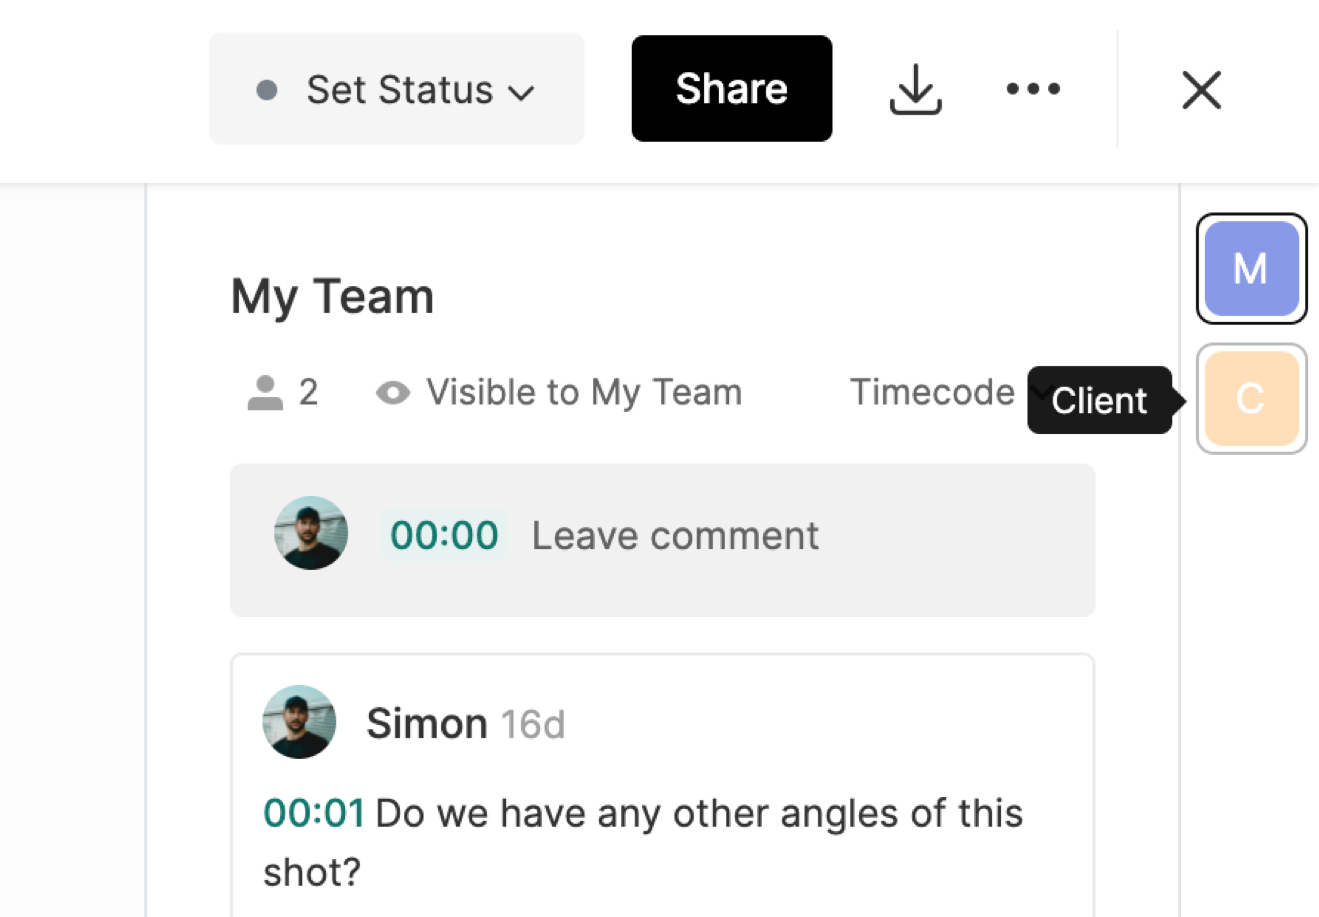Click your avatar in the comment box

[311, 534]
